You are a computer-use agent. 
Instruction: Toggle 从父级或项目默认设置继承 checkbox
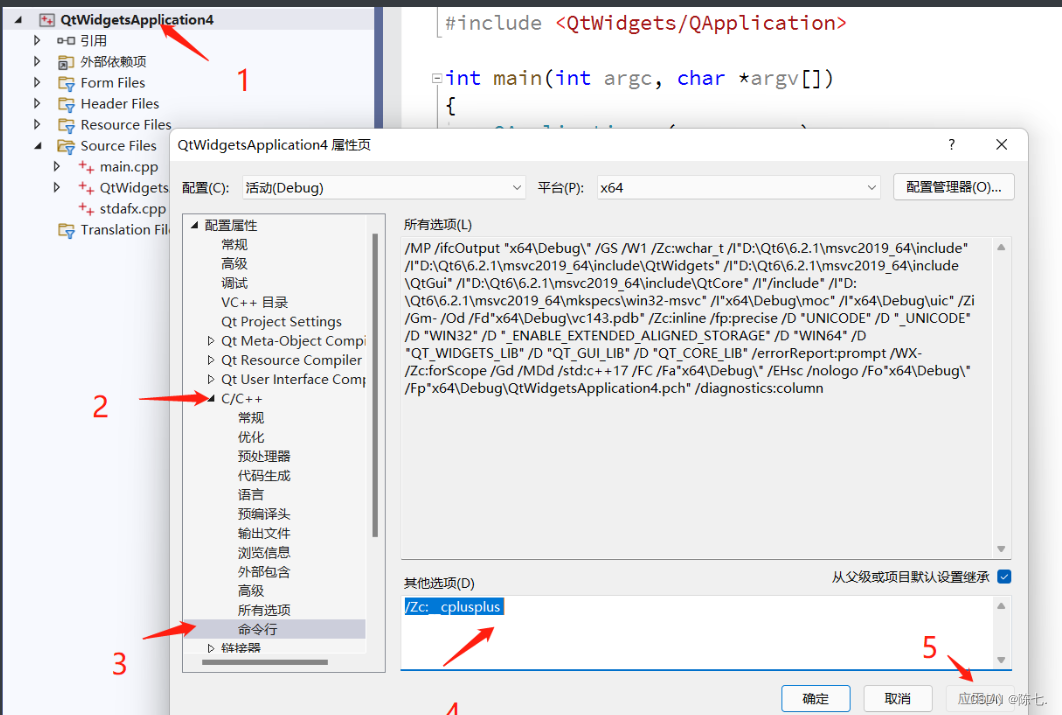(1004, 577)
